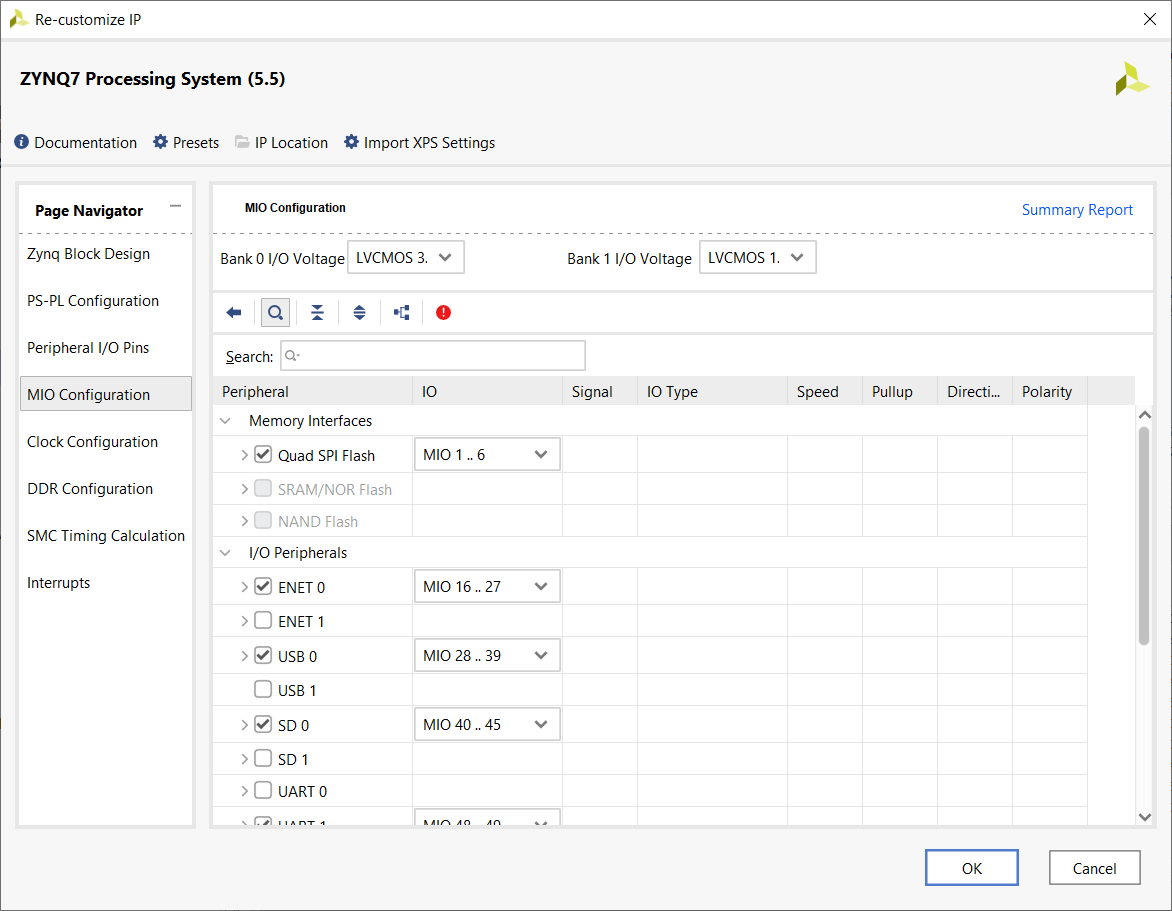Open Bank 0 I/O Voltage dropdown
This screenshot has width=1172, height=911.
[x=406, y=257]
